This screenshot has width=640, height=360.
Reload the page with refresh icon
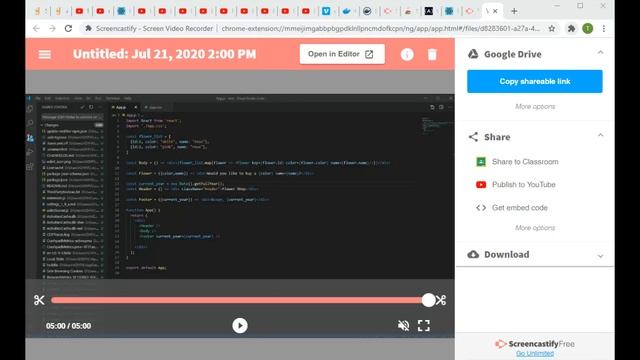click(68, 29)
